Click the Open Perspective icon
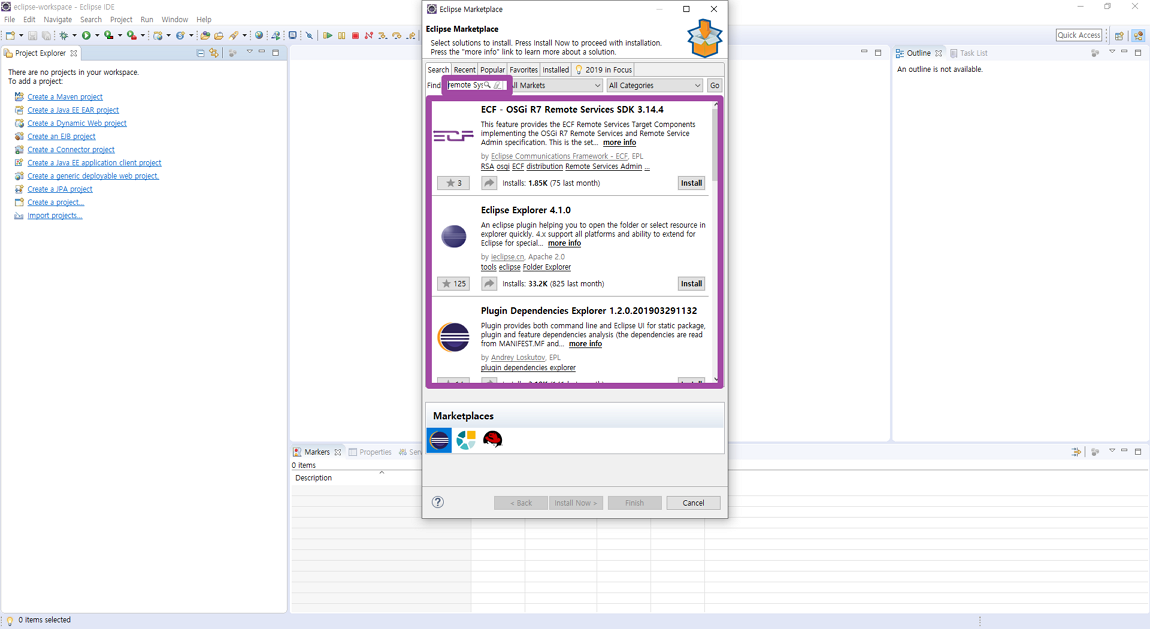Viewport: 1150px width, 629px height. pyautogui.click(x=1119, y=35)
